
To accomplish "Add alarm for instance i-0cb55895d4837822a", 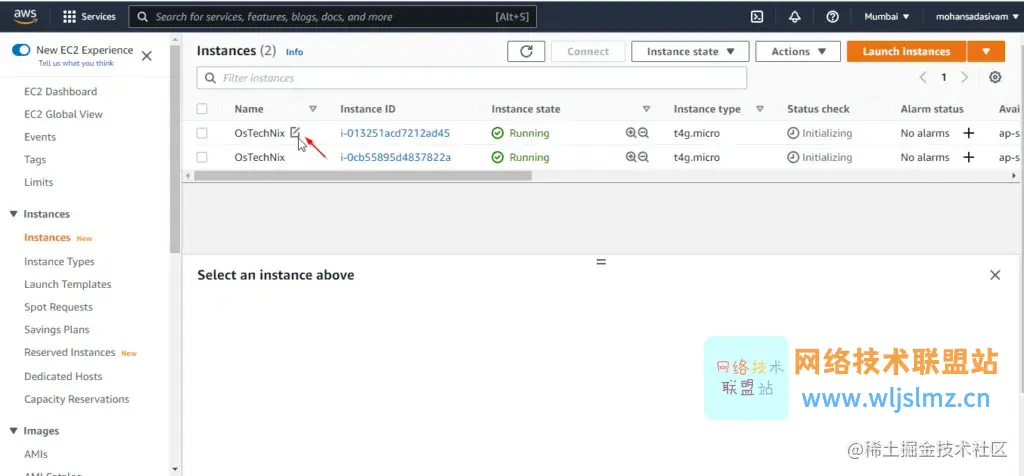I will pyautogui.click(x=968, y=157).
